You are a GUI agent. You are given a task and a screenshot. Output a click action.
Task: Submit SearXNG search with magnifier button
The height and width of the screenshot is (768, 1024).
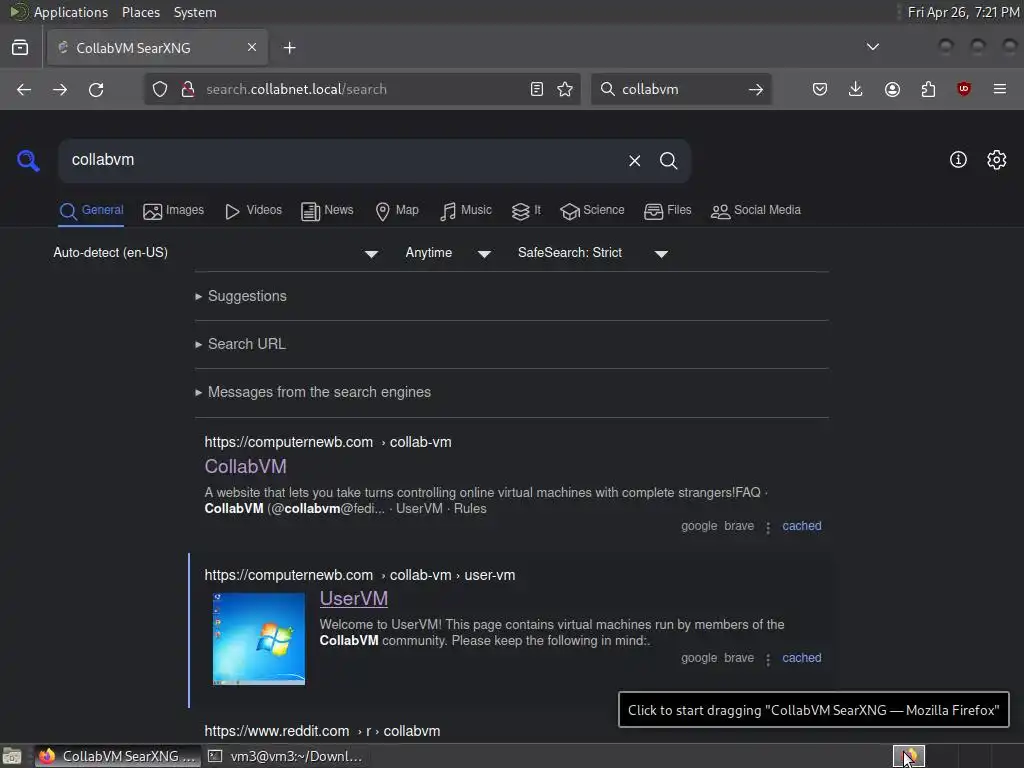669,161
